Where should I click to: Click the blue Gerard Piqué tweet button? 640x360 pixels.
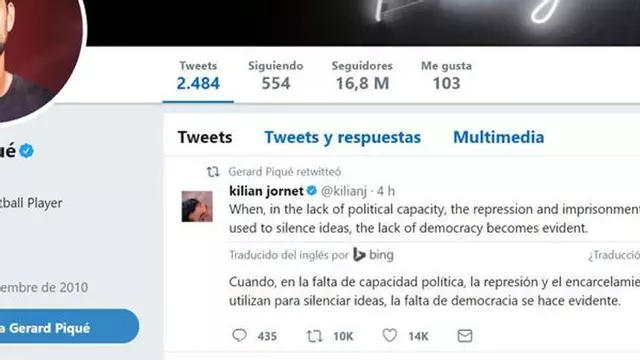[x=67, y=327]
